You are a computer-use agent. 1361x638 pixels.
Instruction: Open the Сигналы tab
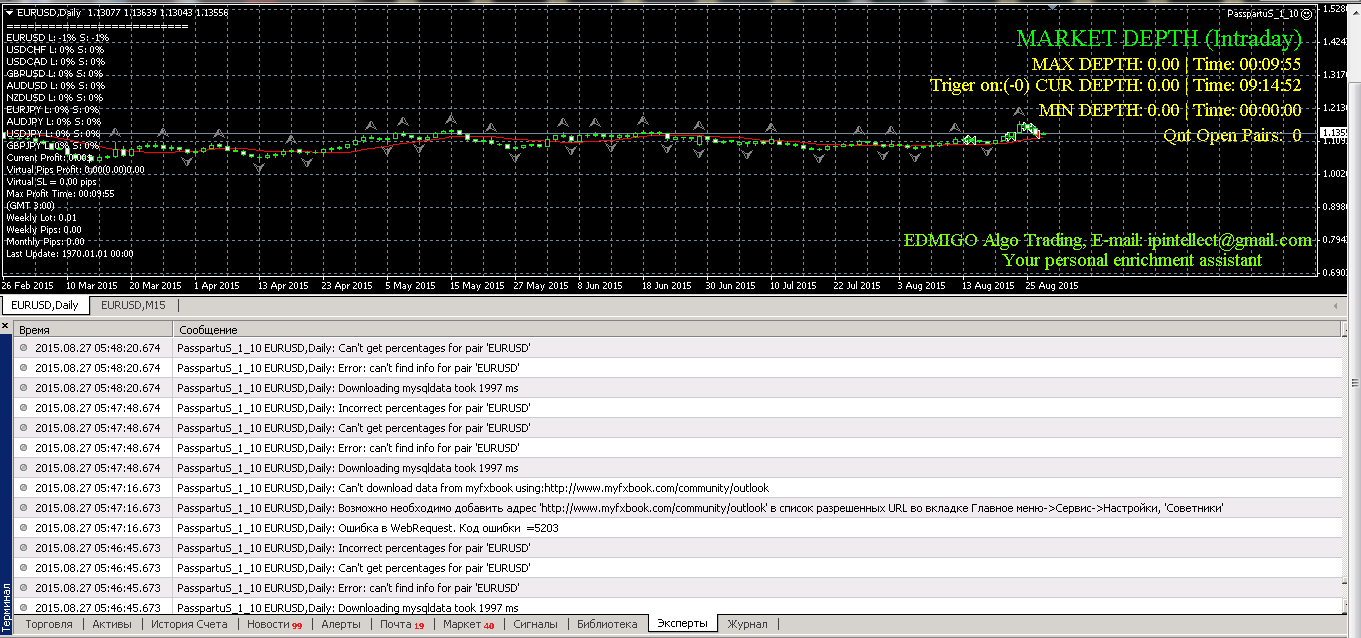[536, 624]
